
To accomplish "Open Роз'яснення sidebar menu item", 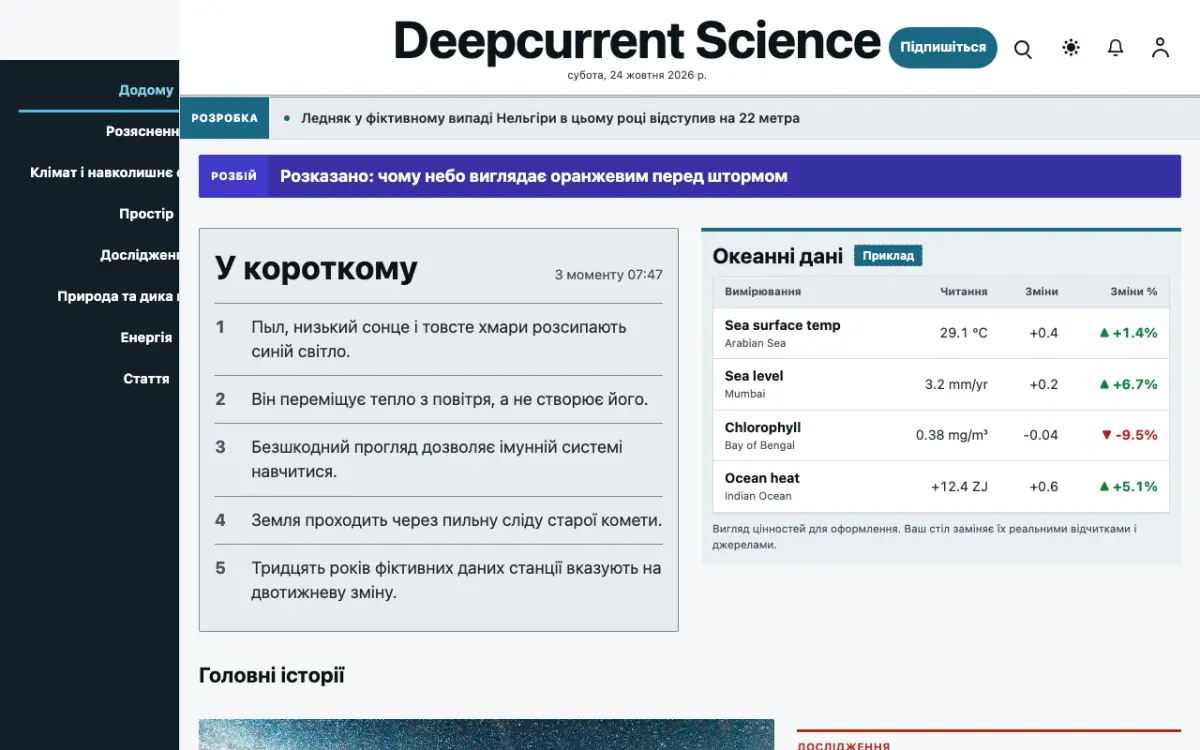I will [x=143, y=131].
